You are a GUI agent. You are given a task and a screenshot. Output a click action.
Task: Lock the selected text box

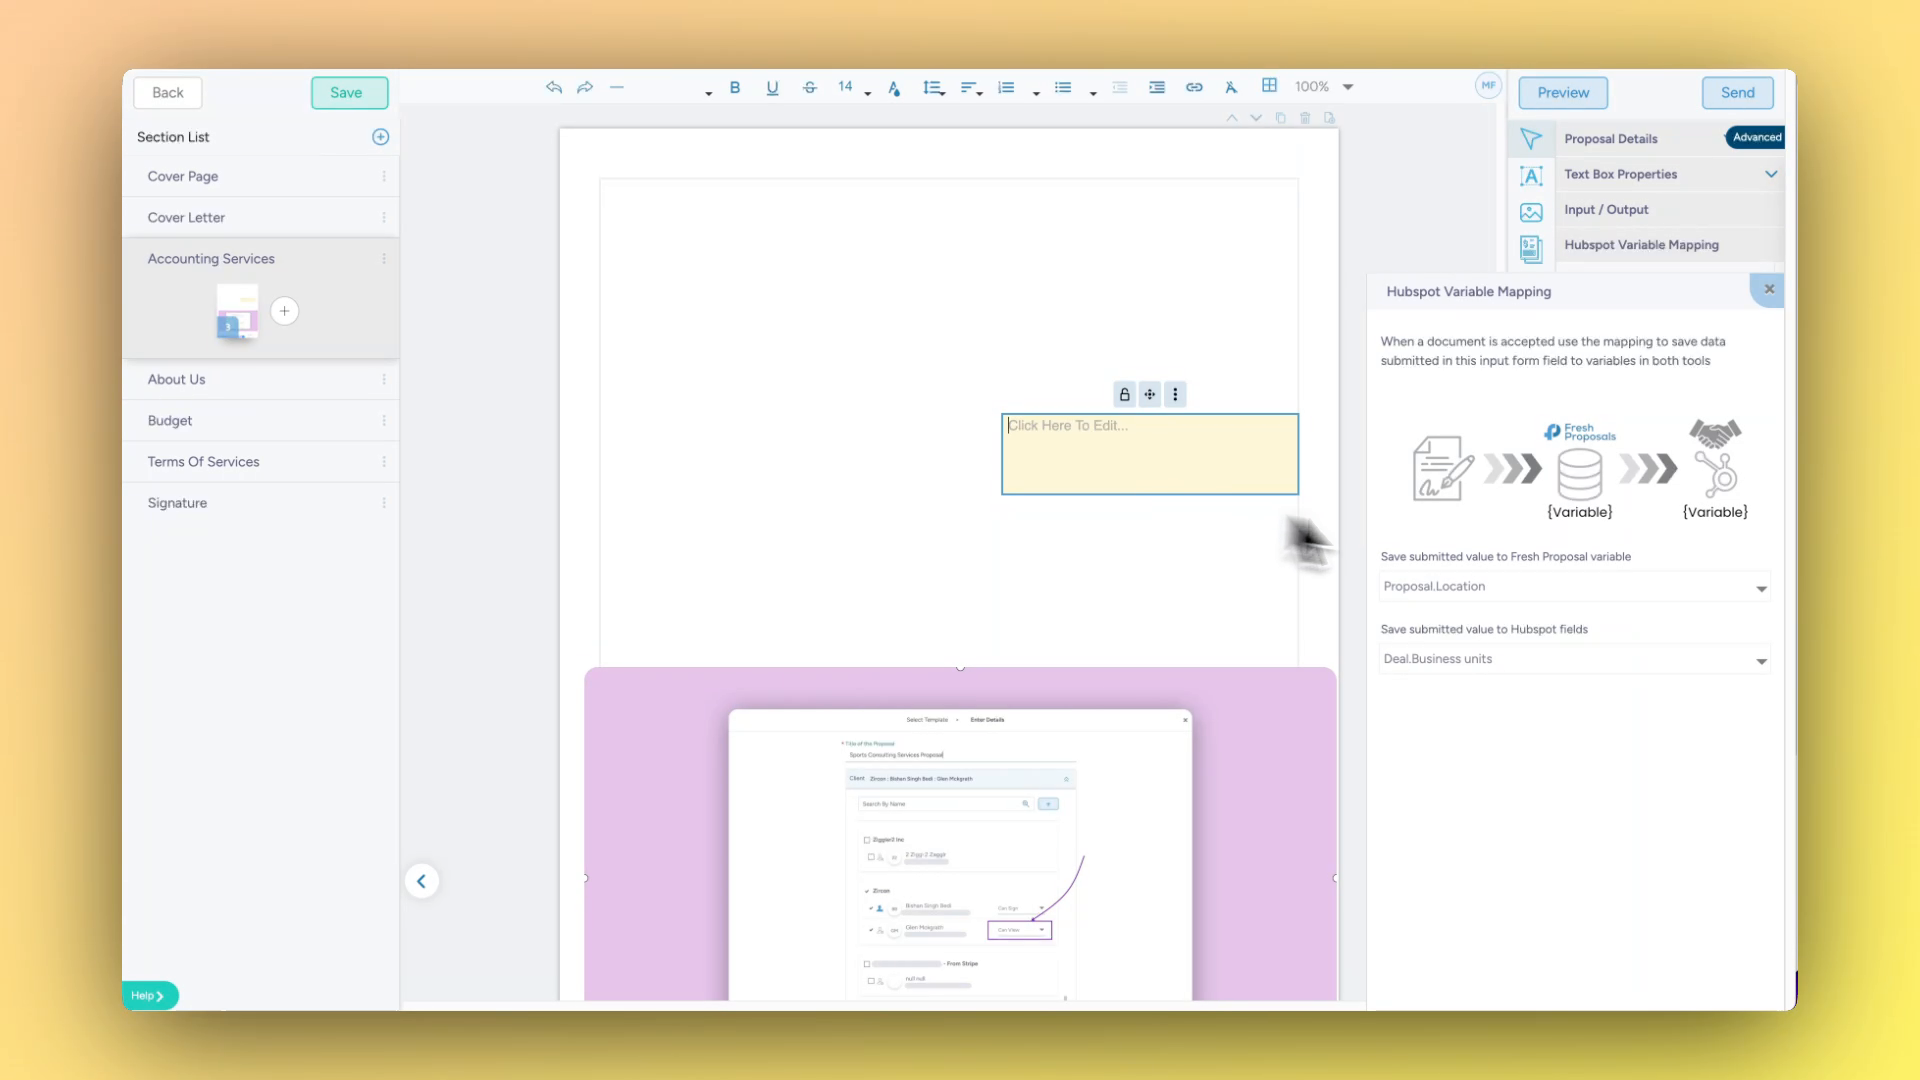pyautogui.click(x=1124, y=394)
